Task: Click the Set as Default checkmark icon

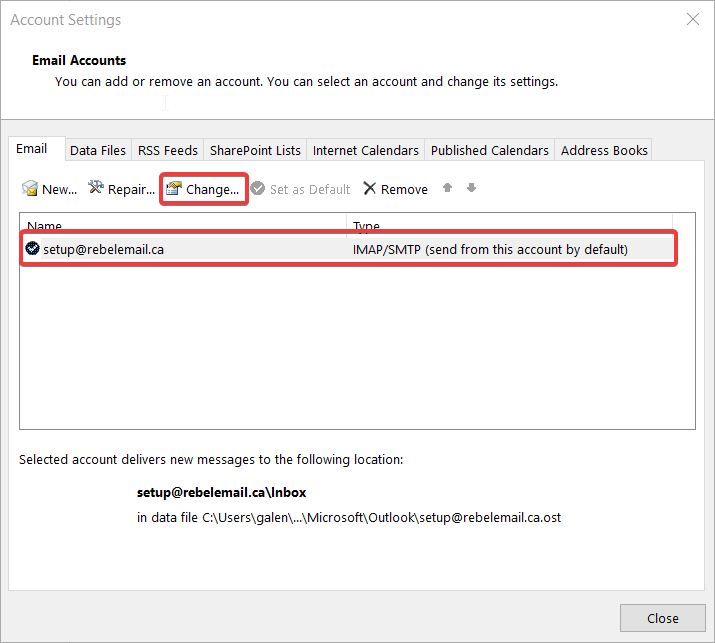Action: [258, 188]
